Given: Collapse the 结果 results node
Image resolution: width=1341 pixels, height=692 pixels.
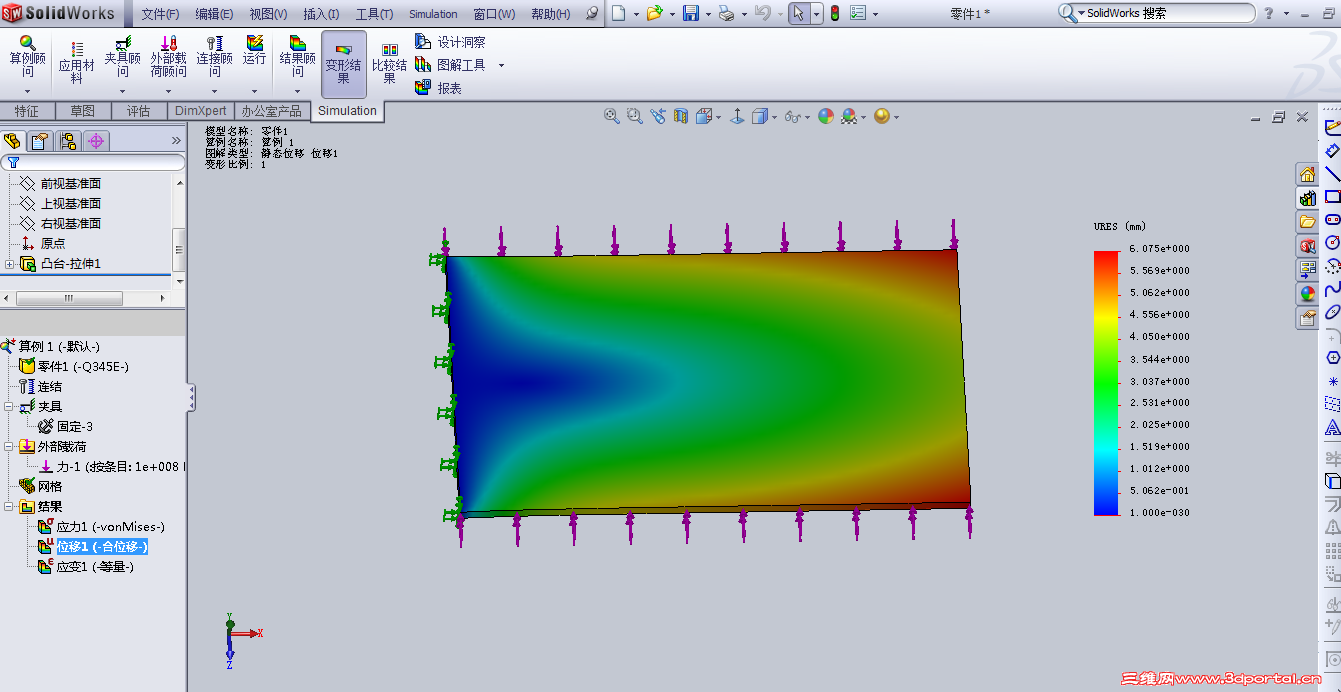Looking at the screenshot, I should pyautogui.click(x=9, y=507).
